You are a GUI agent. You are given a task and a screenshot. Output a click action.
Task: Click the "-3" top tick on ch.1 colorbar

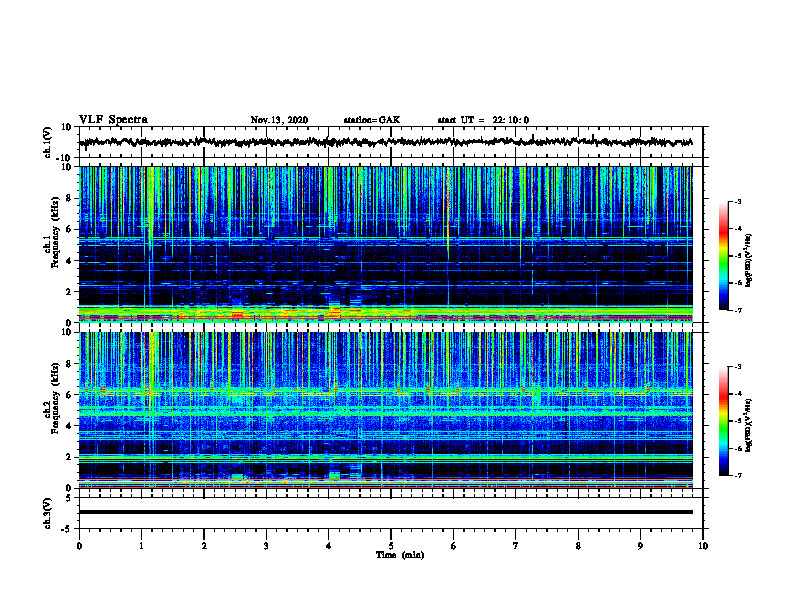tap(737, 201)
